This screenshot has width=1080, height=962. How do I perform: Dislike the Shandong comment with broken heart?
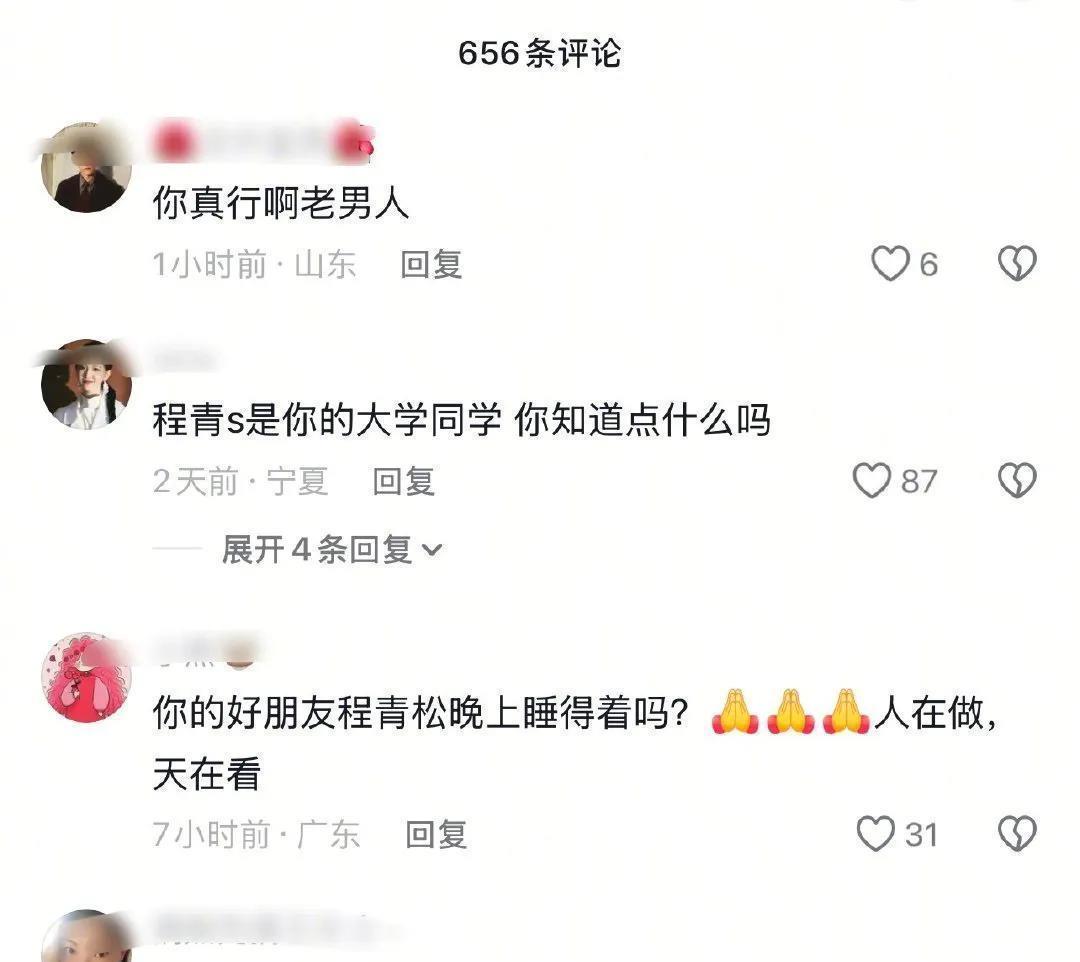[1017, 264]
